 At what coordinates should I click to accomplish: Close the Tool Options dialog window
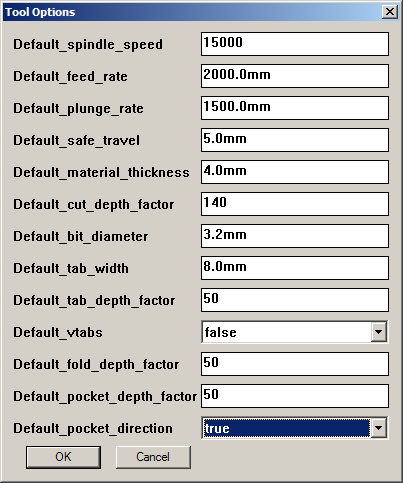tap(390, 12)
